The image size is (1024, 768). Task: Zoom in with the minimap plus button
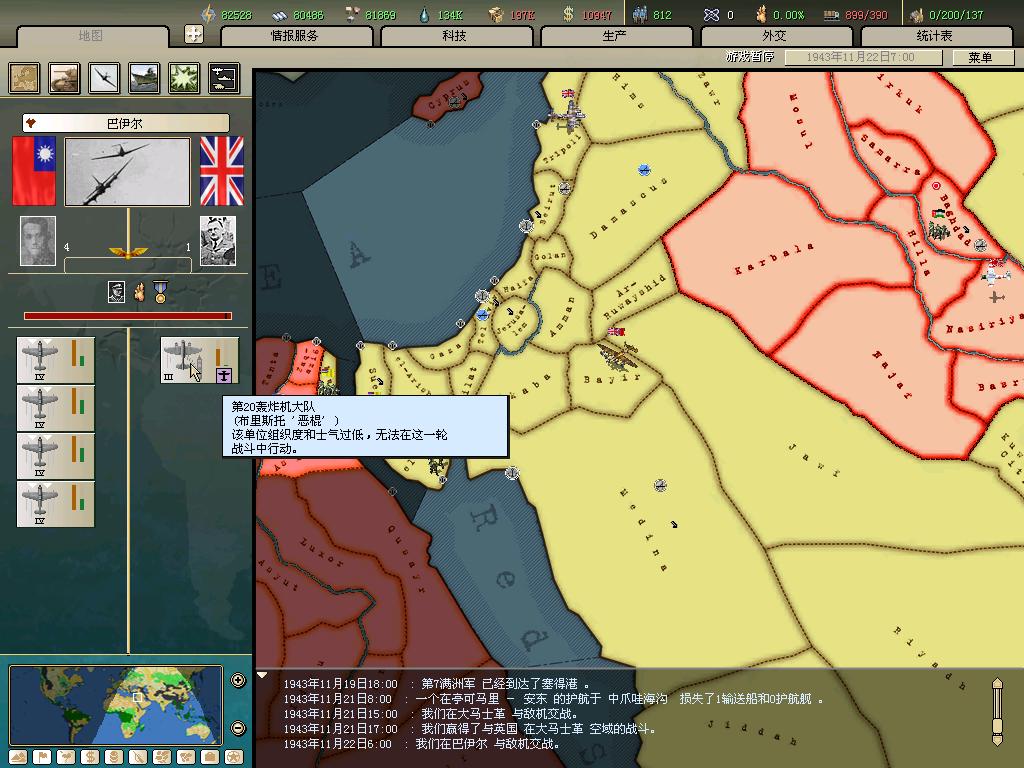tap(238, 681)
